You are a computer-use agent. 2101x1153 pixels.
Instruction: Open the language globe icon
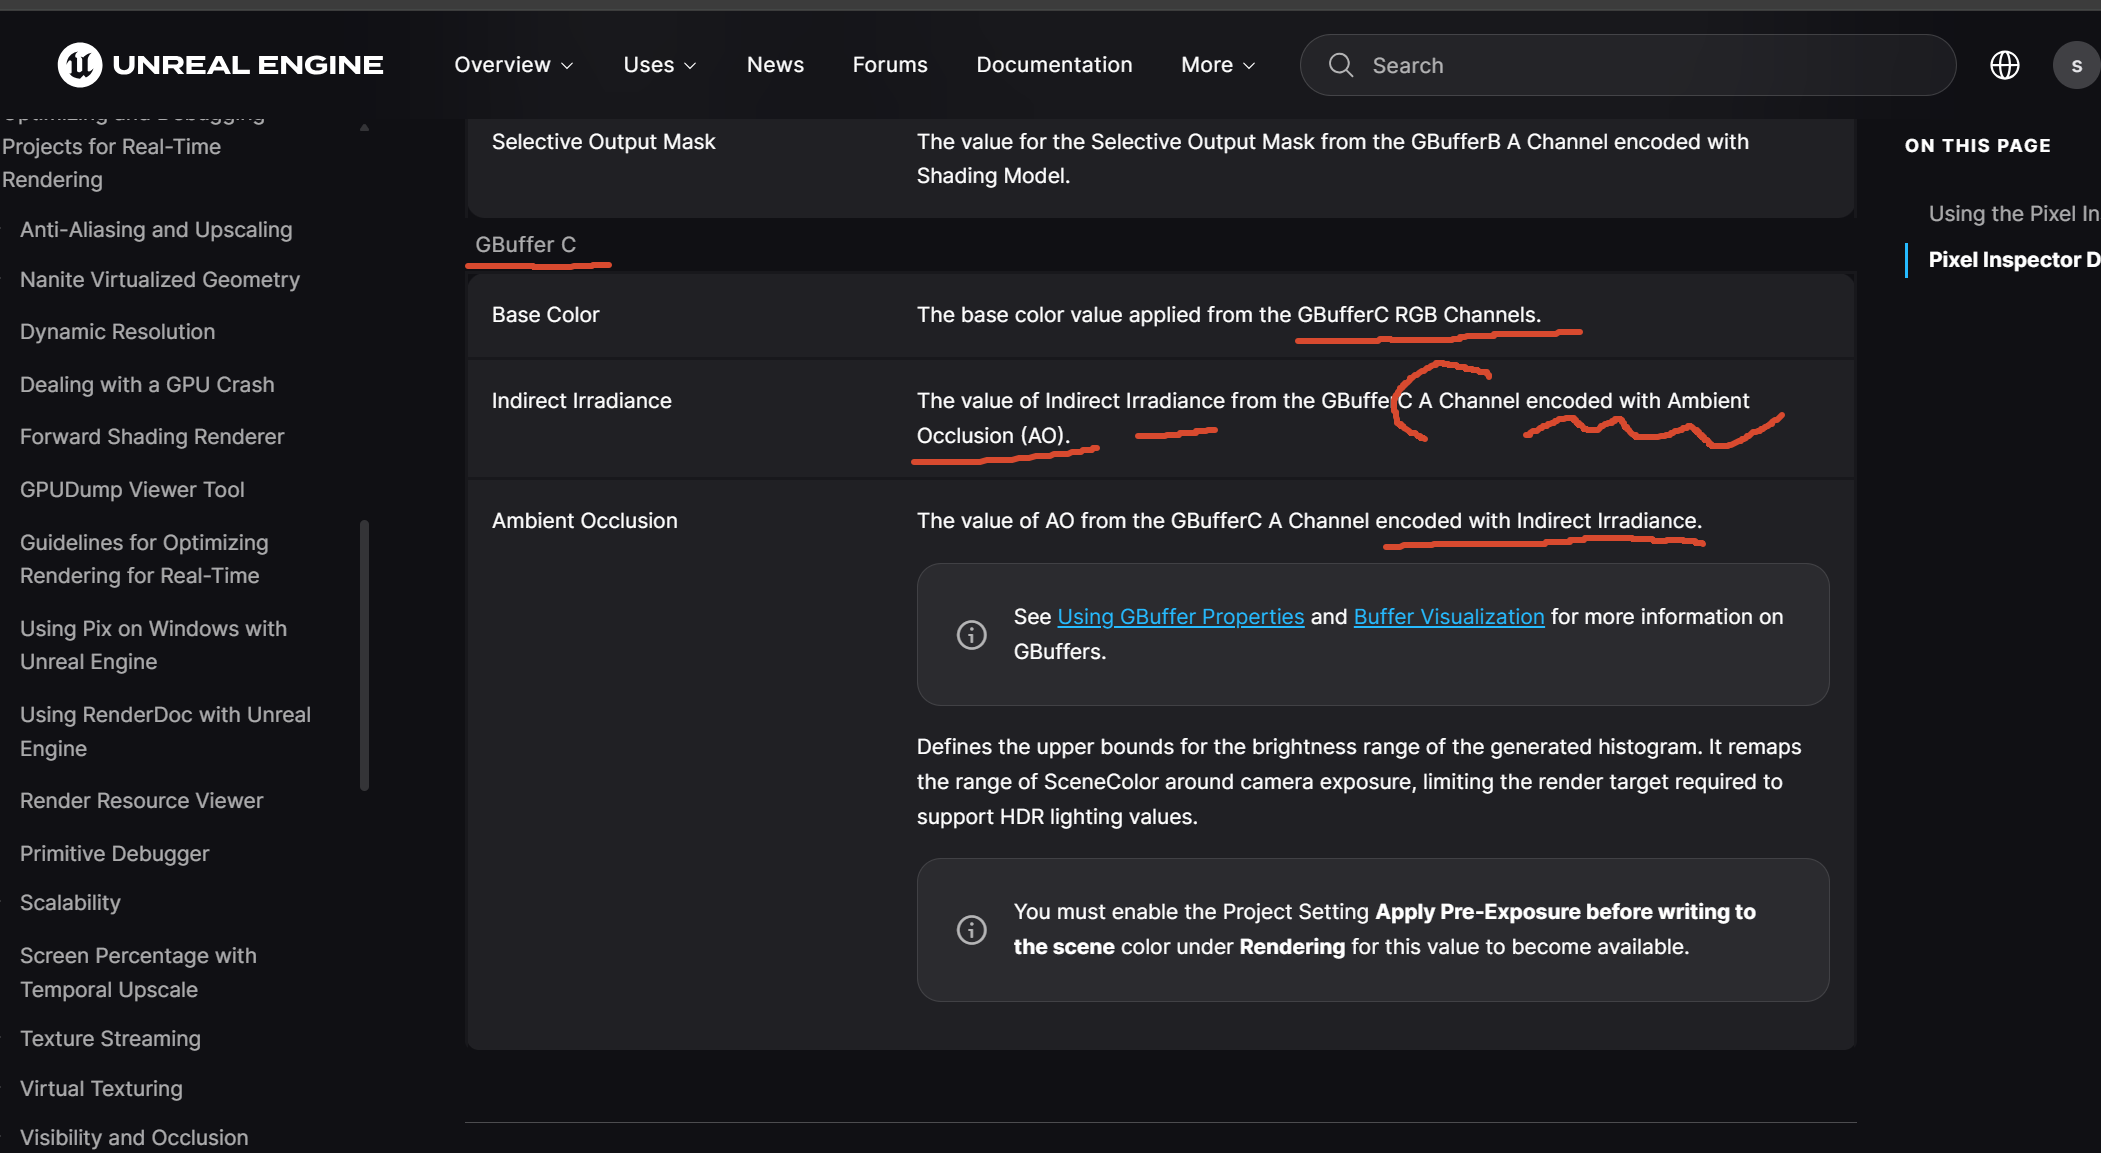[x=2004, y=65]
